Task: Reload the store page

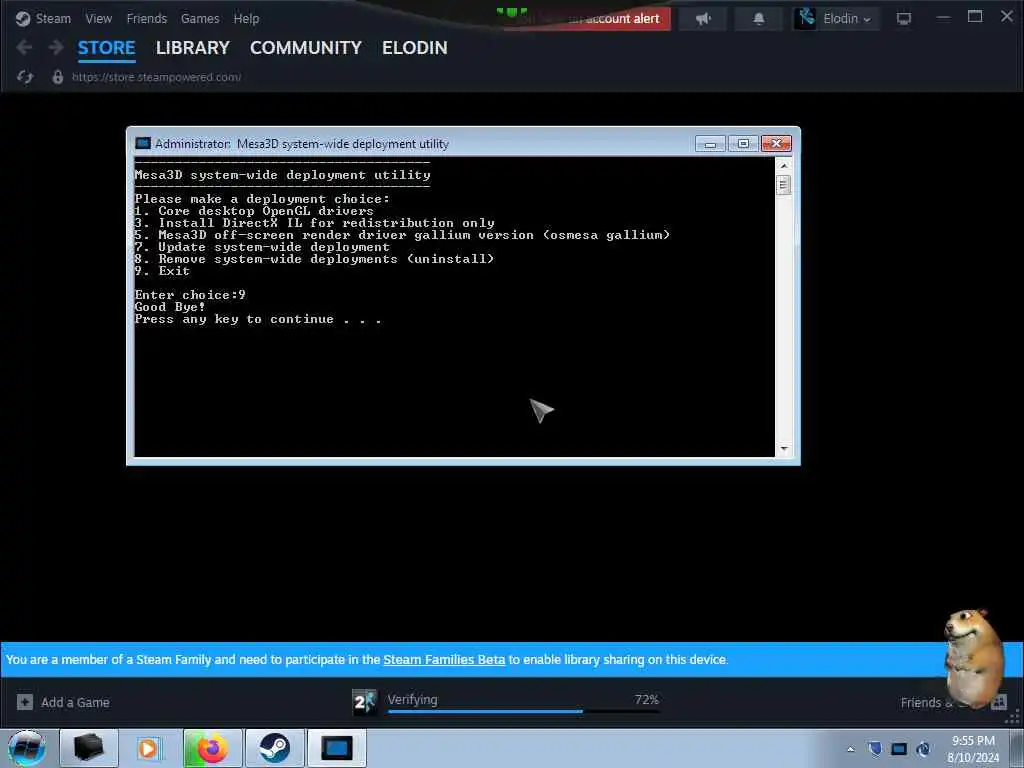Action: pyautogui.click(x=25, y=77)
